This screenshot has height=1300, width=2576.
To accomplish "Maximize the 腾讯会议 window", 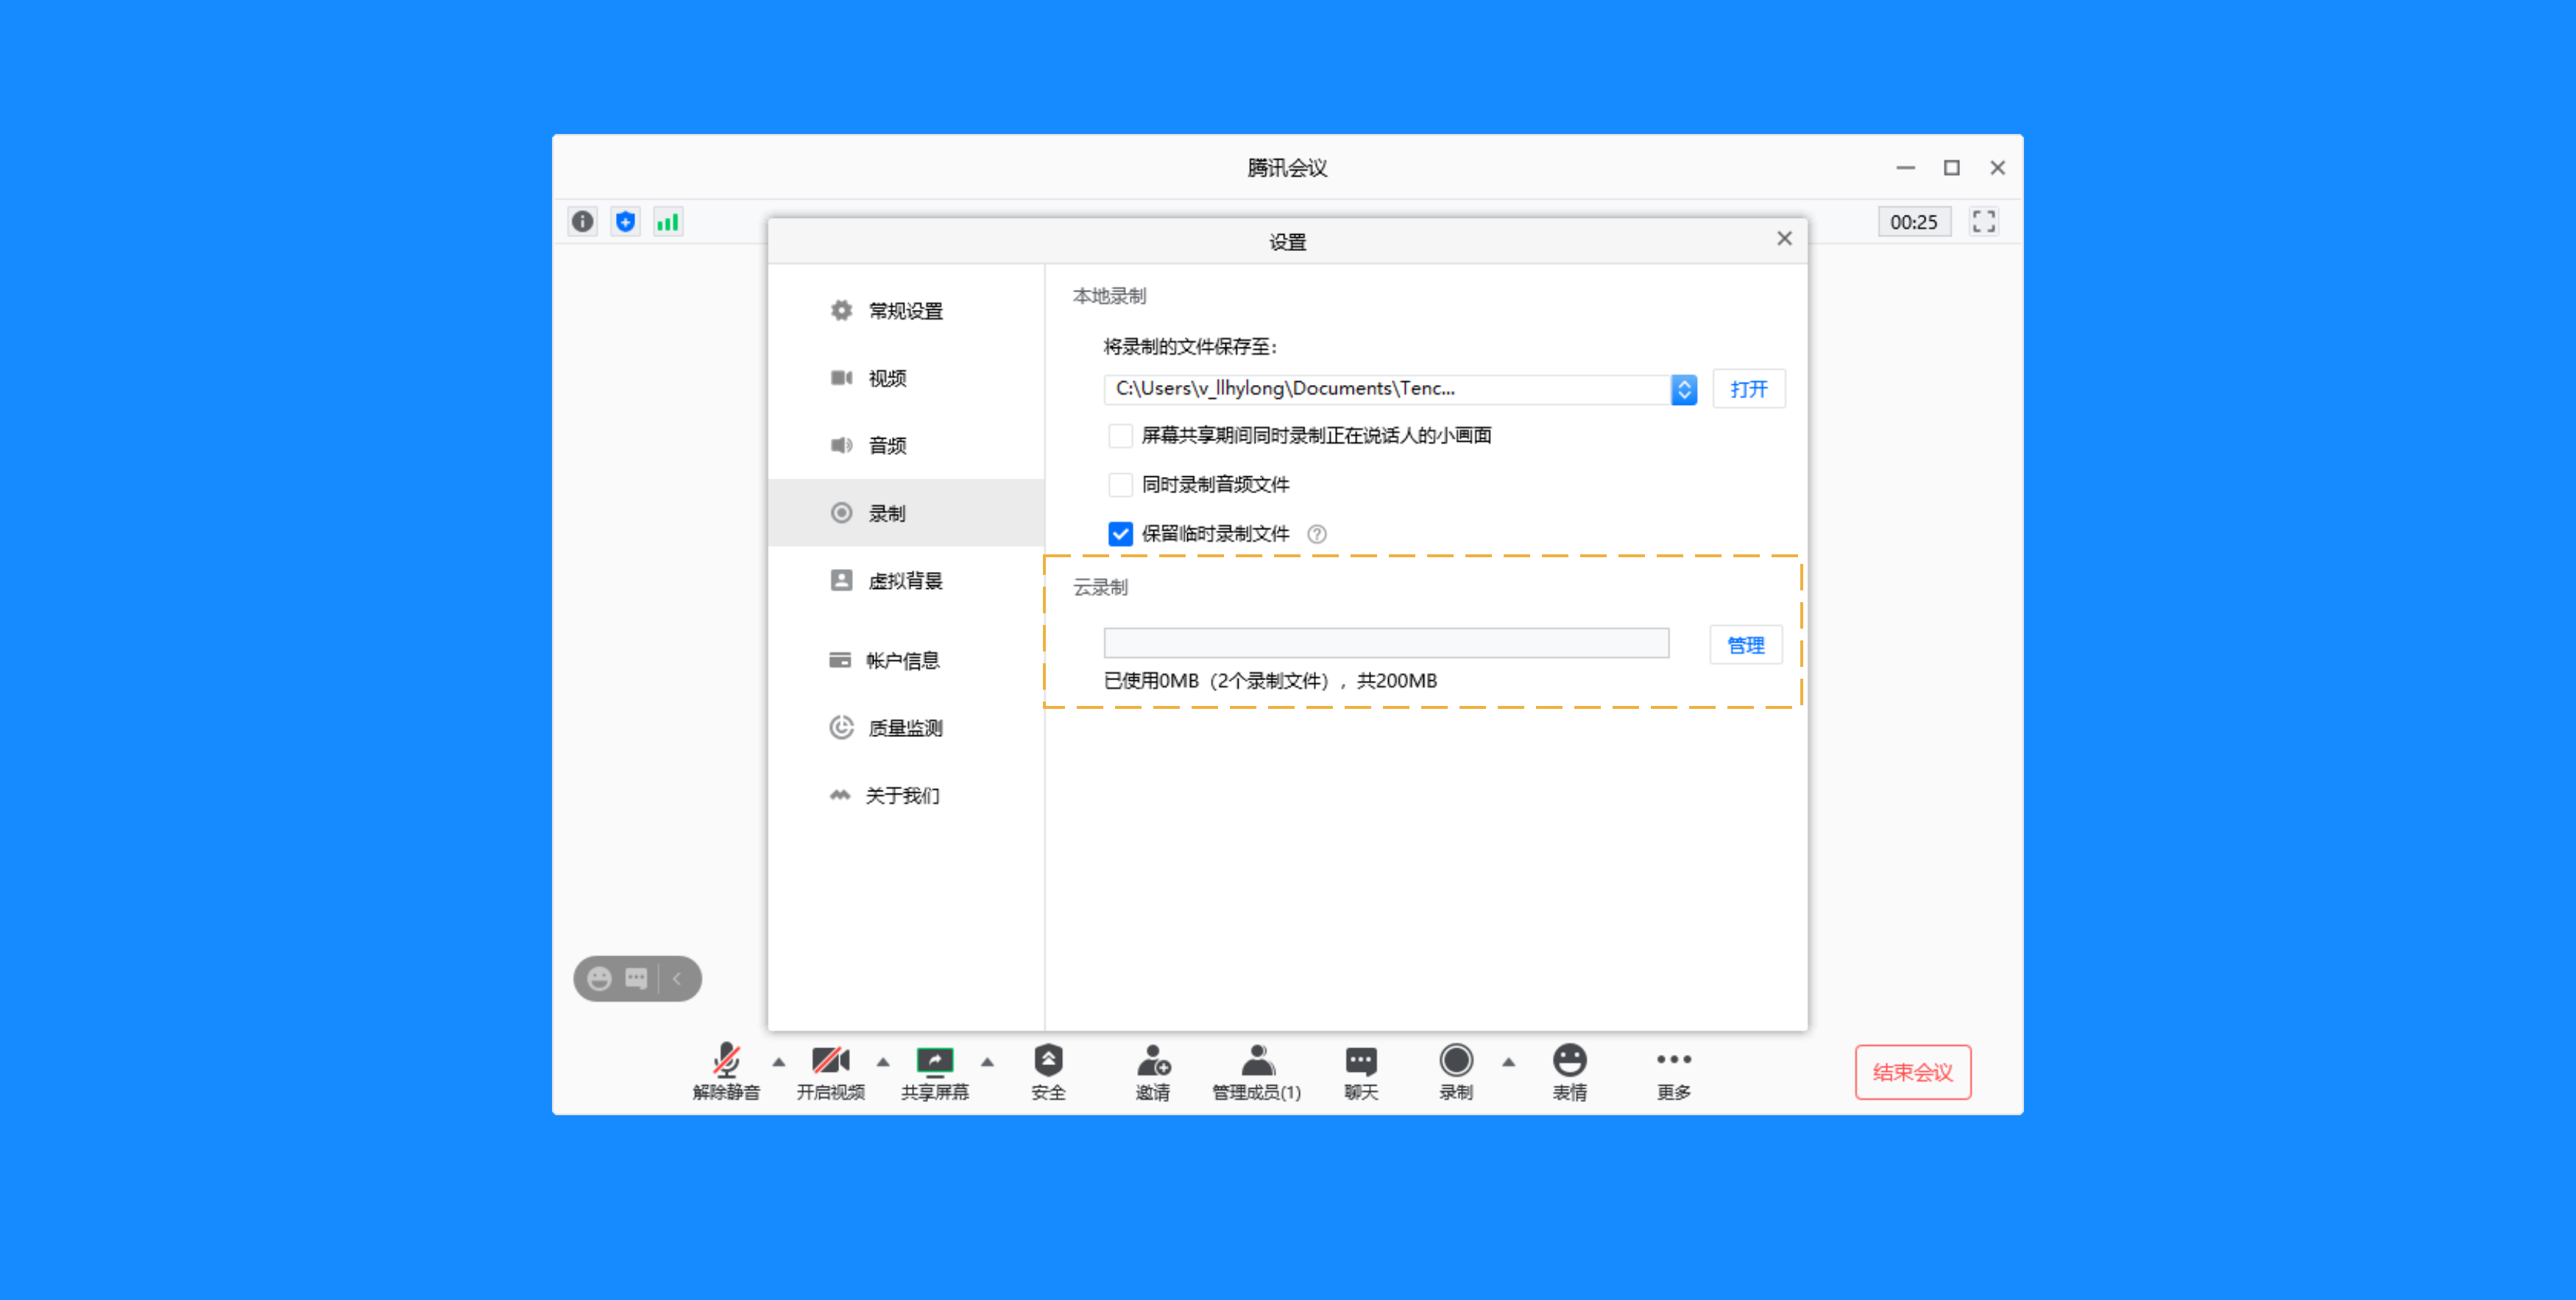I will pos(1952,167).
